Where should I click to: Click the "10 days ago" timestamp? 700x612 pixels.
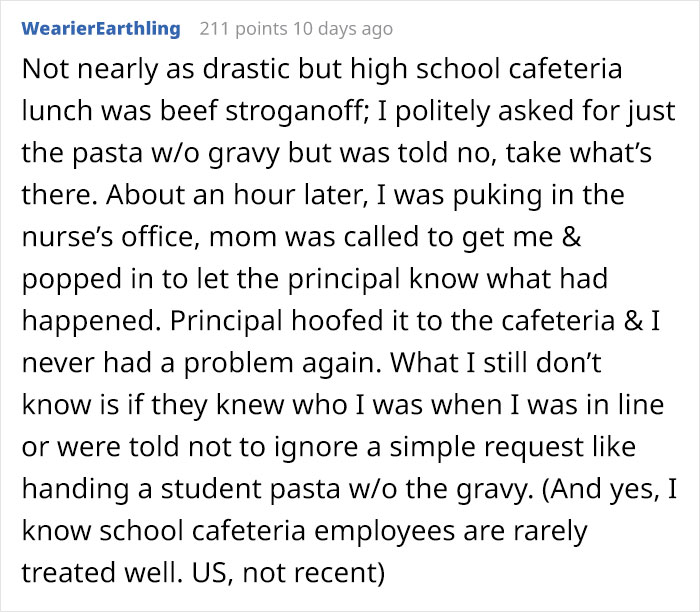coord(343,29)
